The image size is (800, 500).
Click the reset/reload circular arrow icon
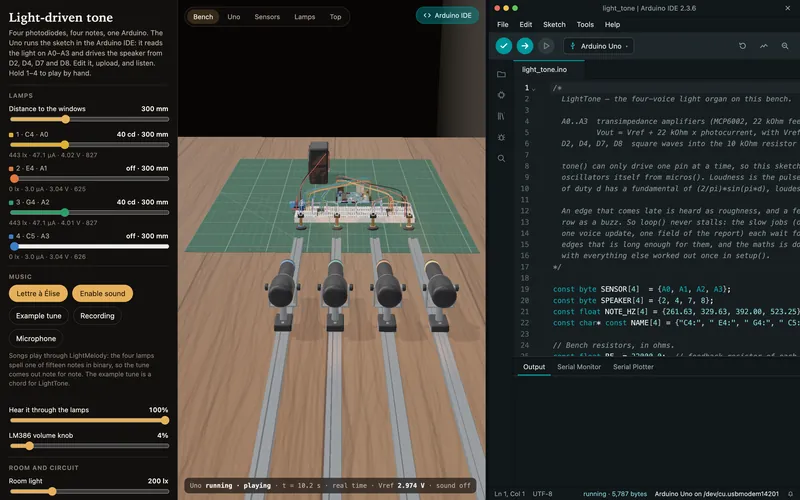742,46
